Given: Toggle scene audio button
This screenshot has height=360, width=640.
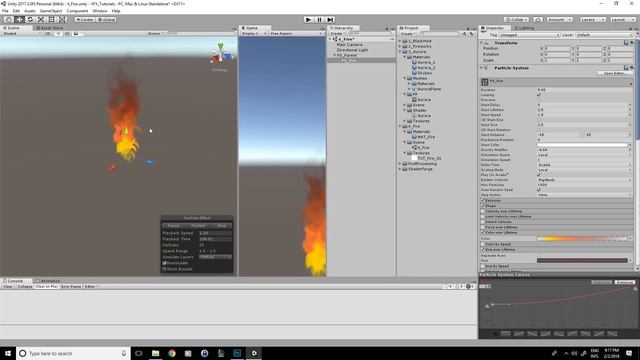Looking at the screenshot, I should [x=67, y=33].
